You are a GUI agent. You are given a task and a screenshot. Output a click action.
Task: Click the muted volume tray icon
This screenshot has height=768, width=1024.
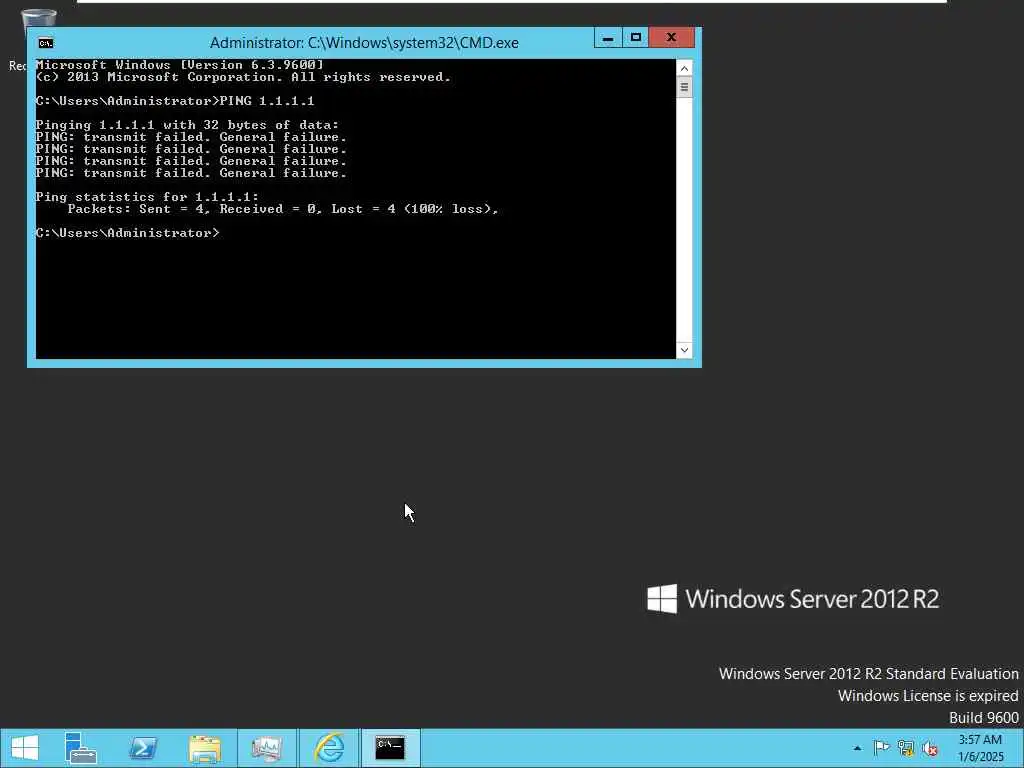point(930,748)
